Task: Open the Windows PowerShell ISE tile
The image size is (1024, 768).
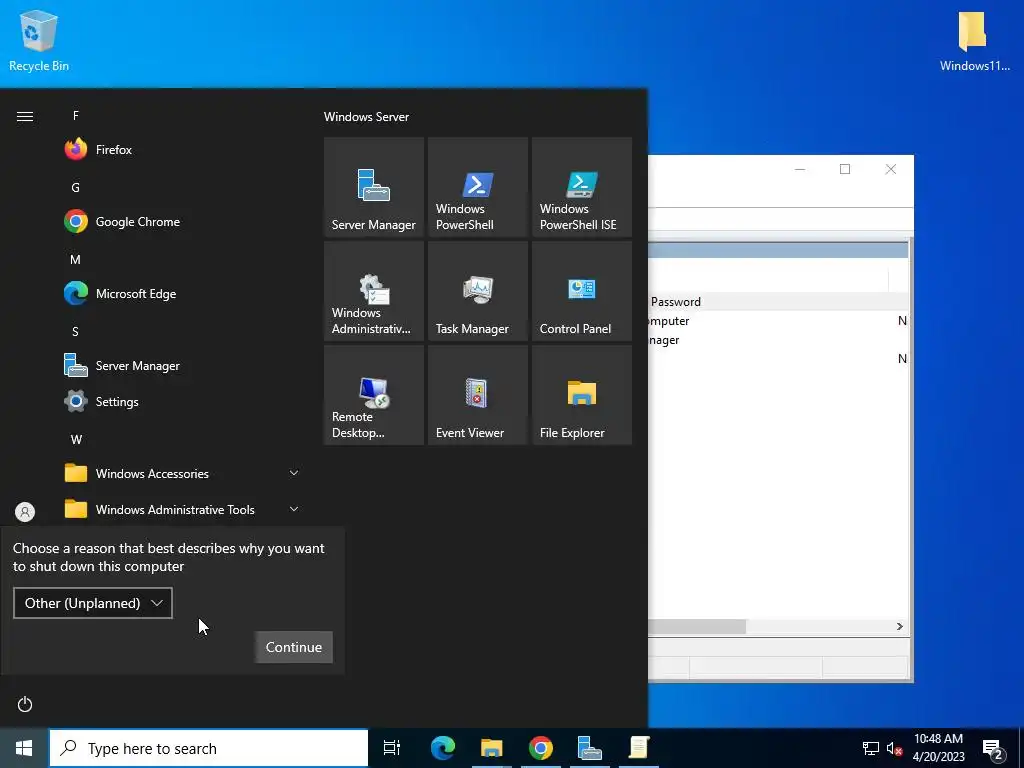Action: [581, 187]
